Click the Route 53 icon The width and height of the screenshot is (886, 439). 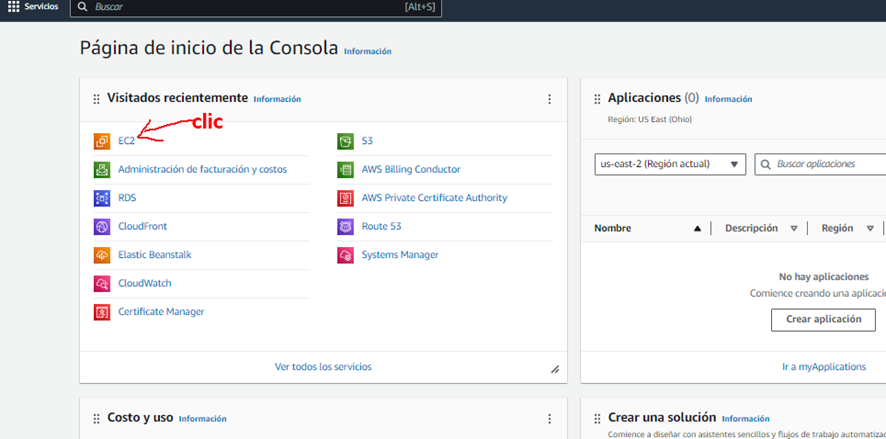pos(345,227)
